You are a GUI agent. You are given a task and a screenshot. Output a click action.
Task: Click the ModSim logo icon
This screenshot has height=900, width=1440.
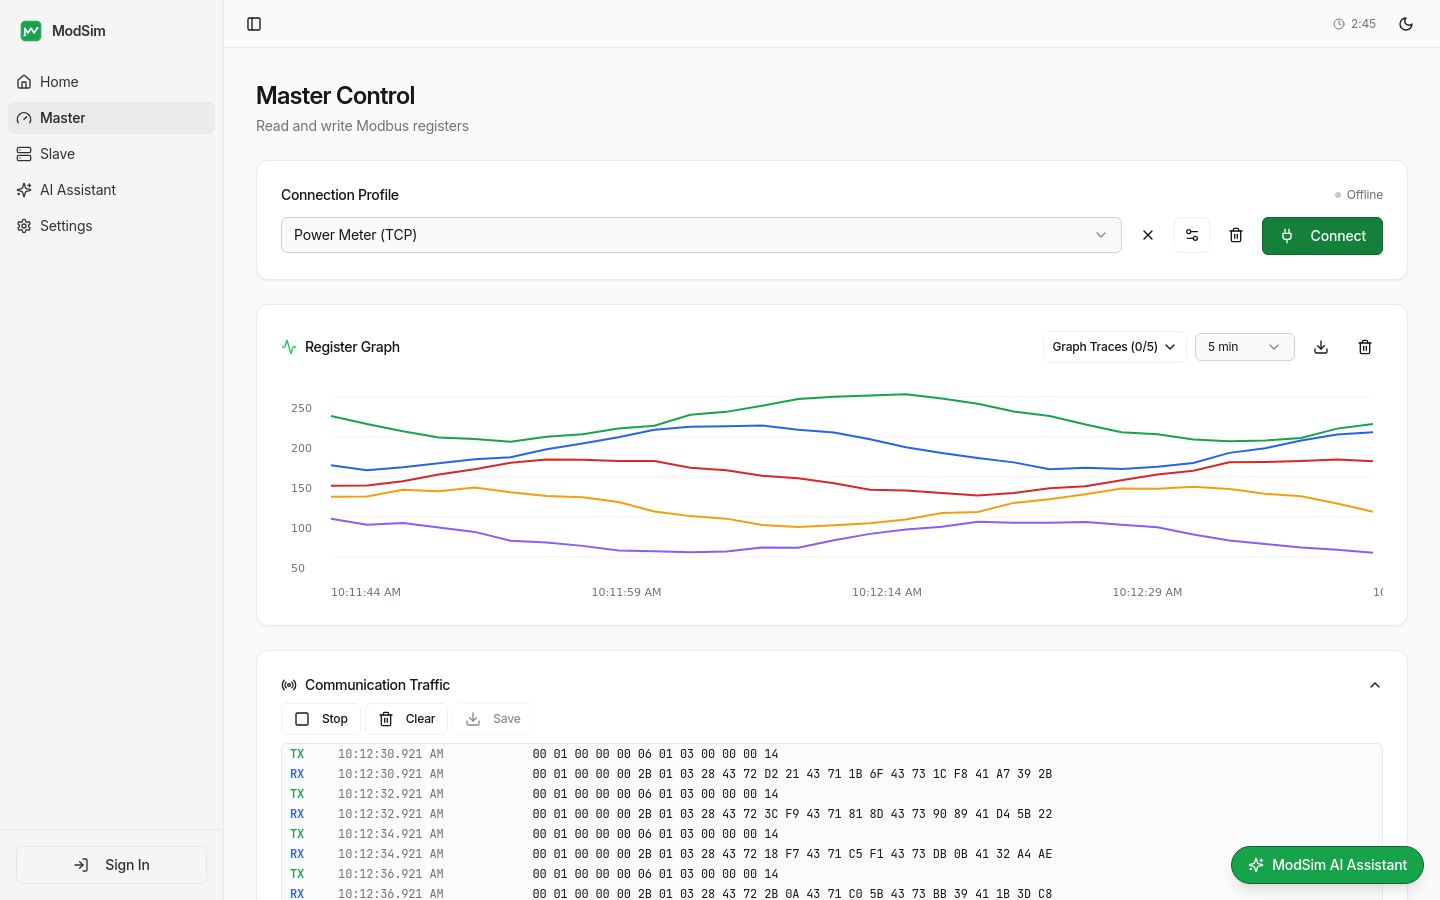pyautogui.click(x=31, y=31)
